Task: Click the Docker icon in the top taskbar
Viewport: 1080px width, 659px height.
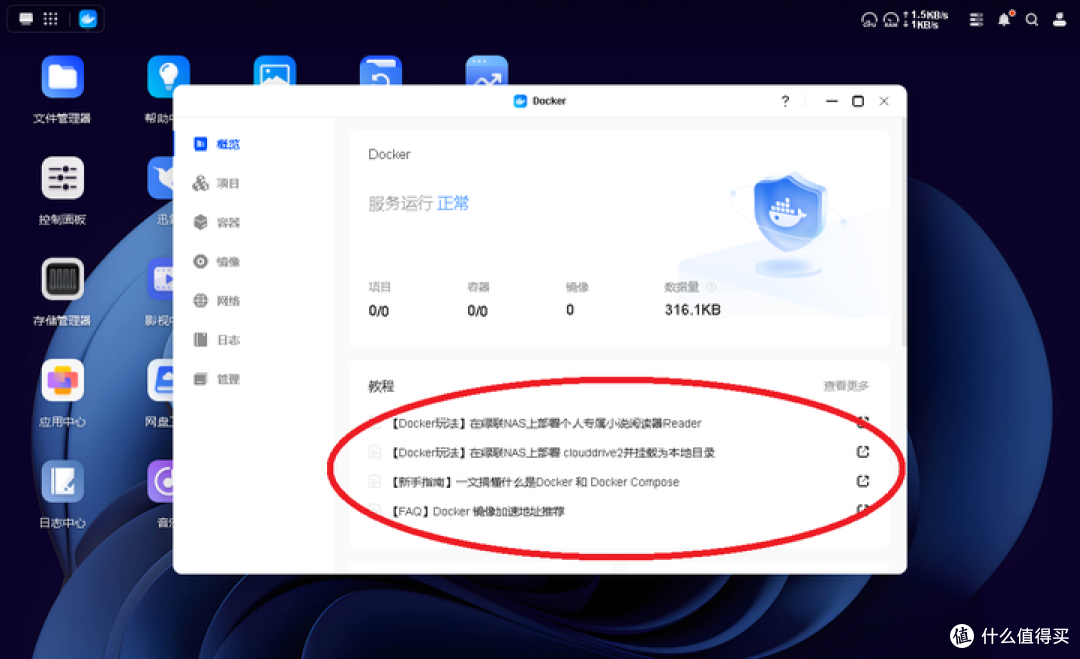Action: pos(87,19)
